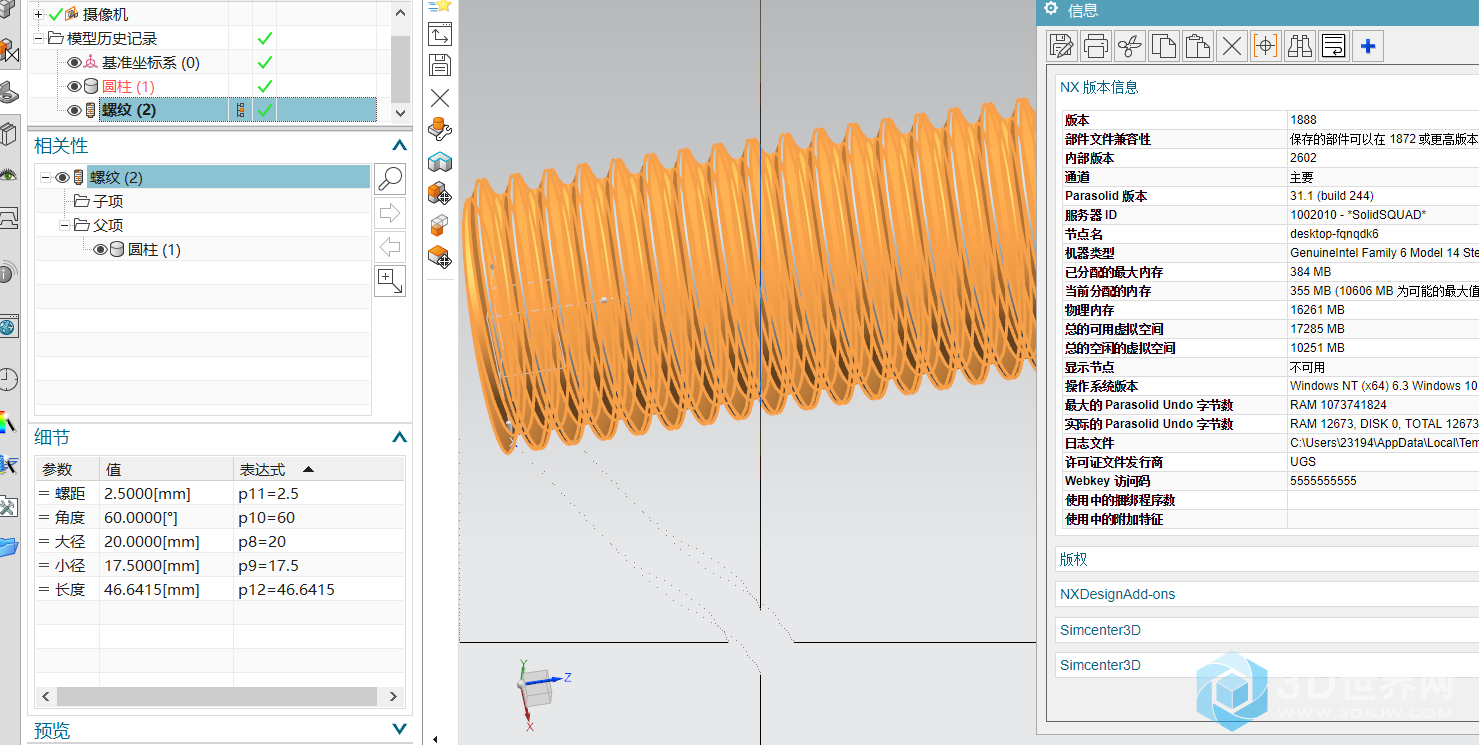Collapse the 细节 panel chevron

pos(399,437)
